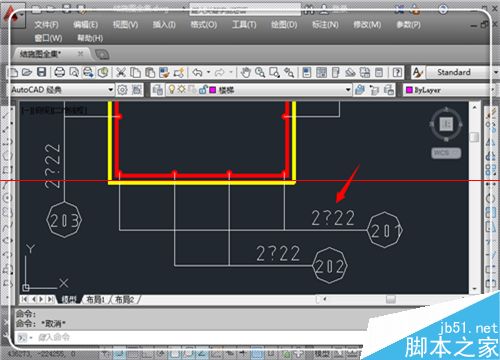Viewport: 500px width, 360px height.
Task: Undo last action with the arrow icon
Action: coord(198,72)
